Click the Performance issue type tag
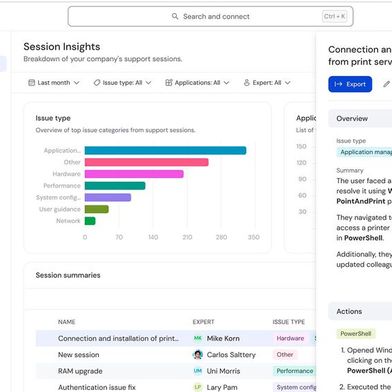392x392 pixels. pos(294,371)
